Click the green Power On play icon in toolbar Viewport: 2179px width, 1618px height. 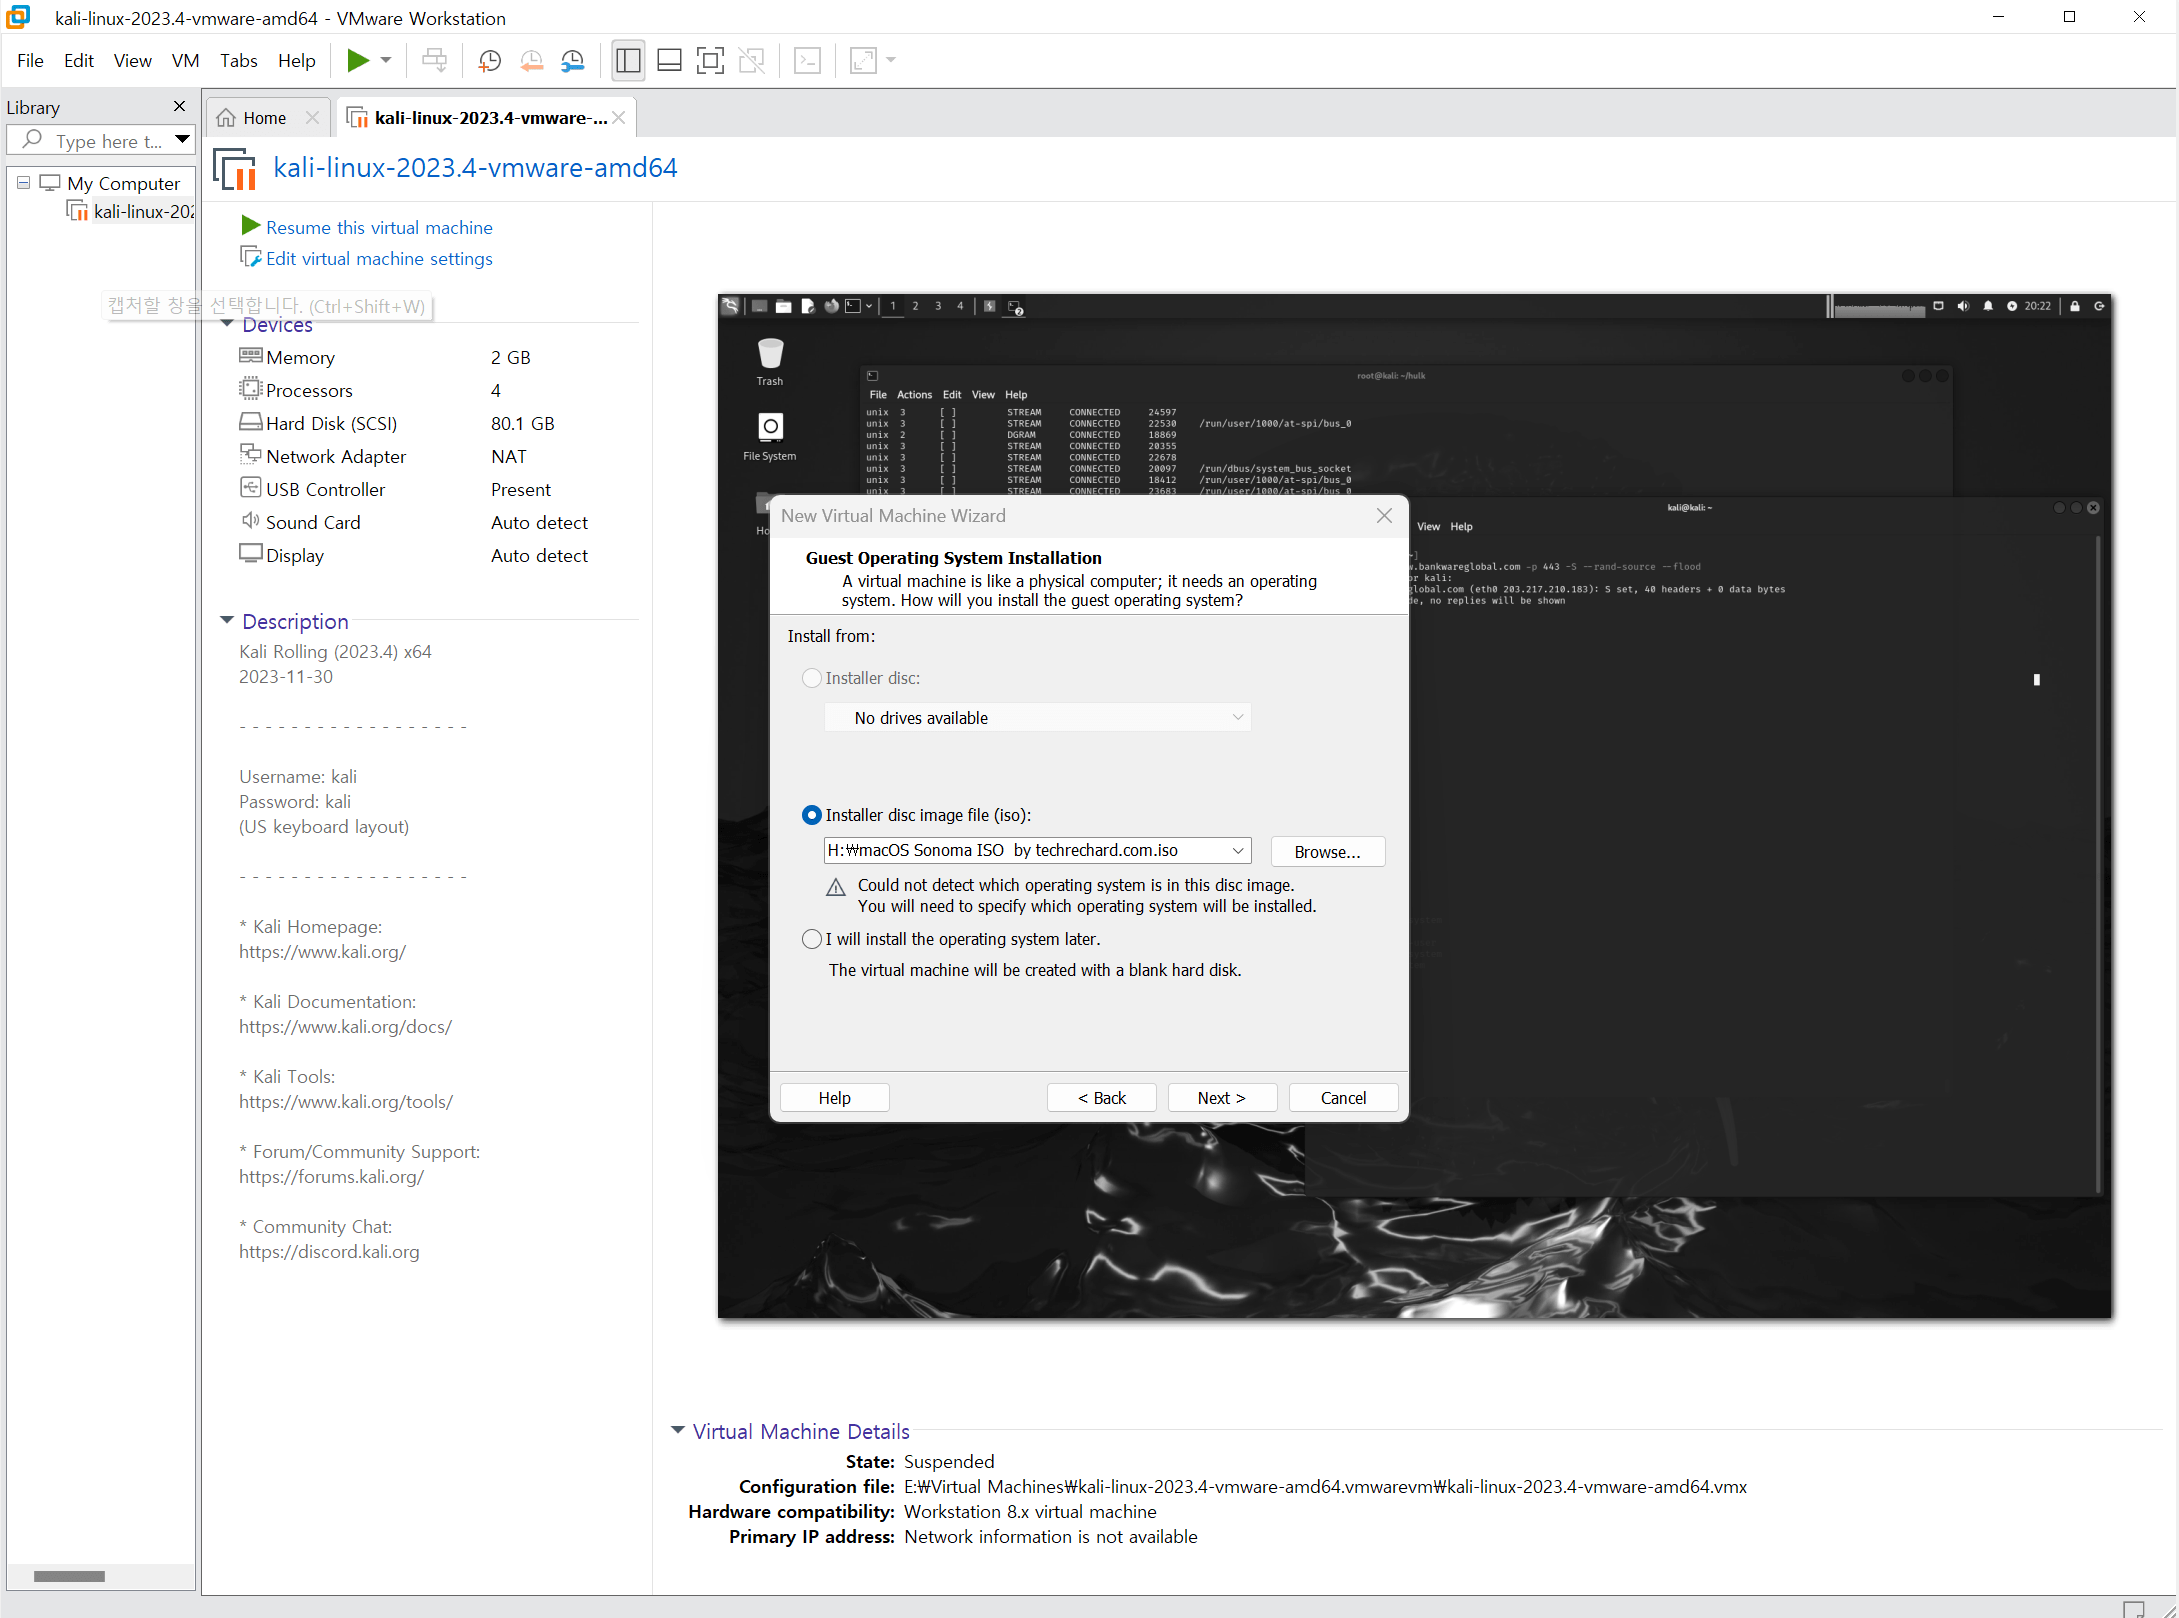click(x=358, y=61)
